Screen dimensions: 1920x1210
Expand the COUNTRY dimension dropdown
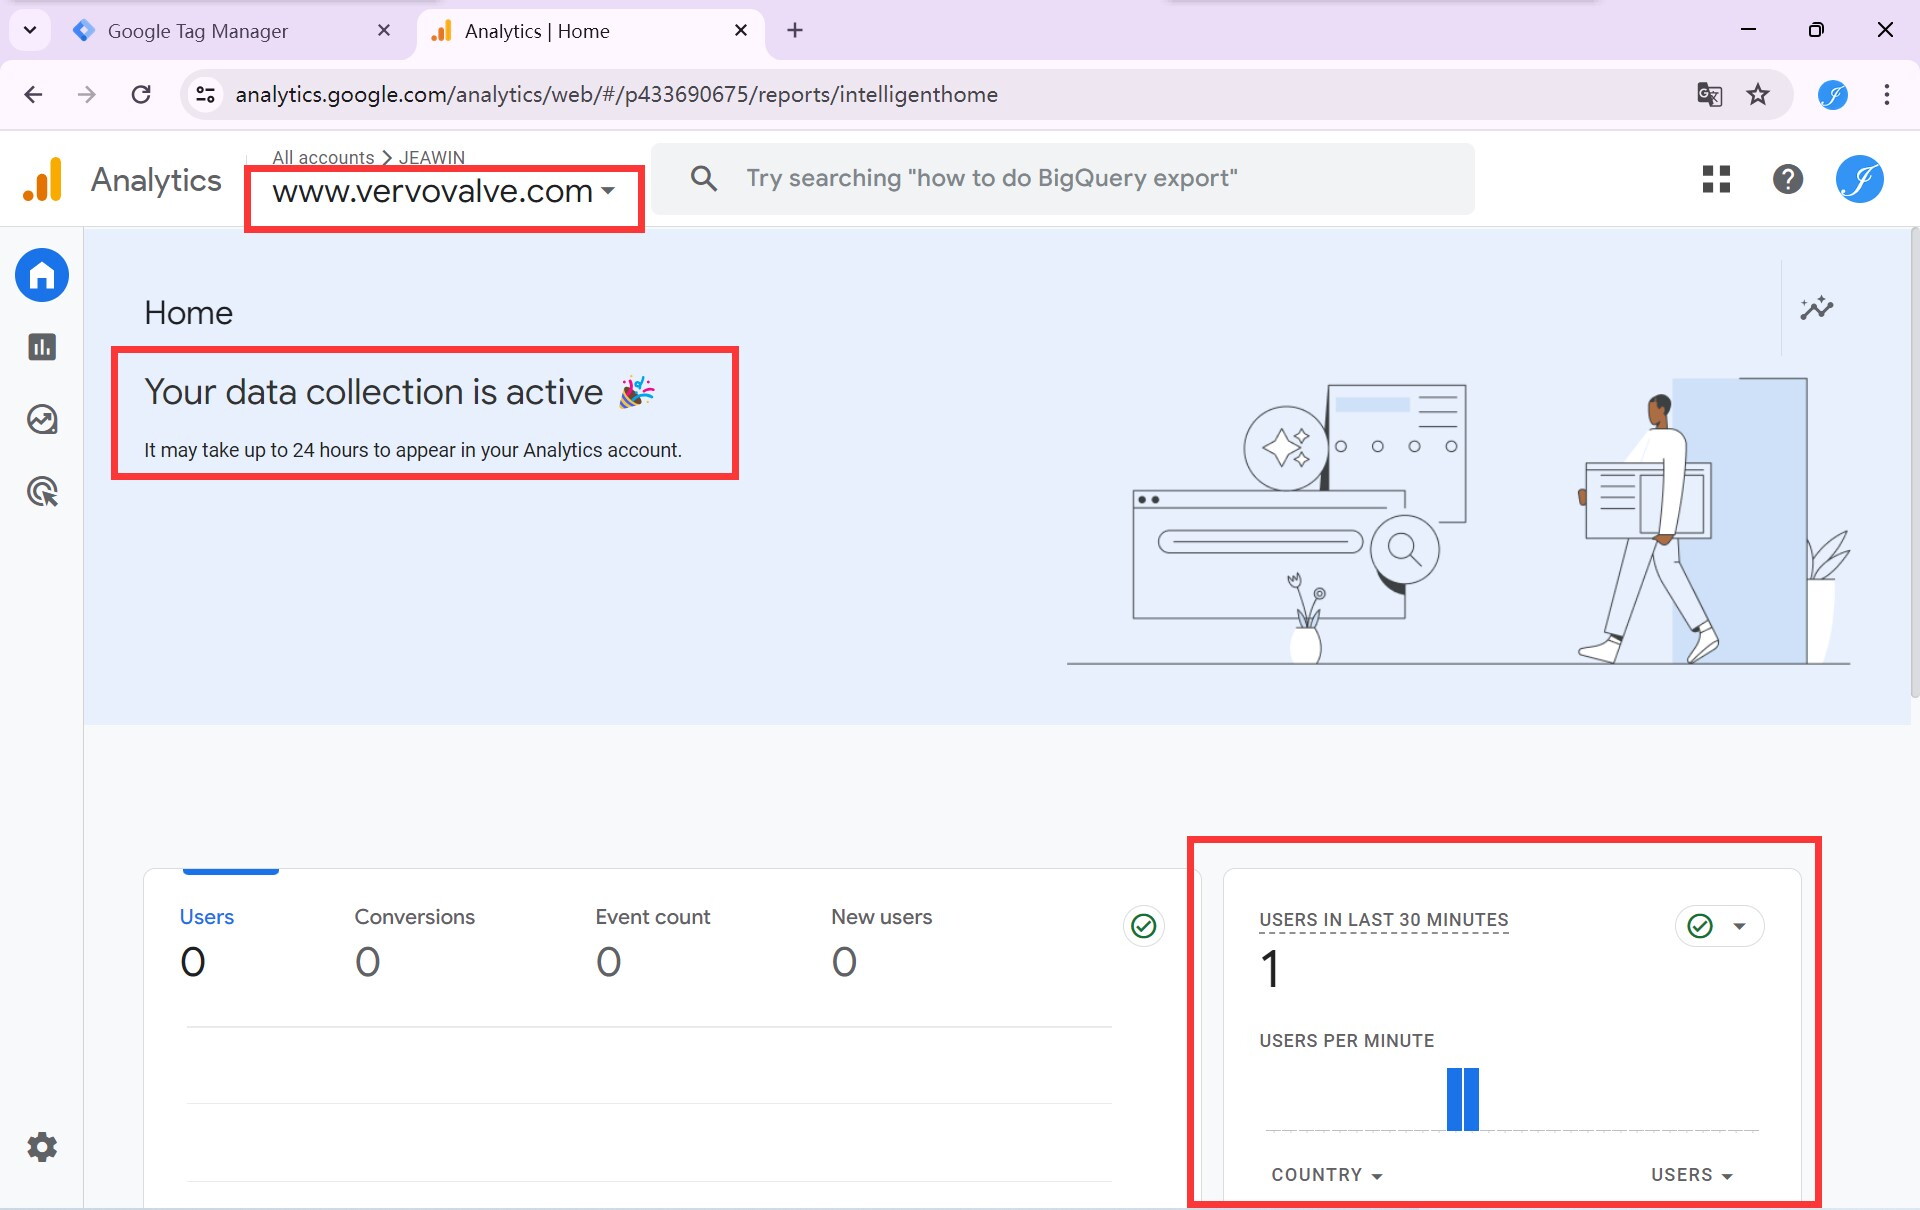(x=1327, y=1175)
